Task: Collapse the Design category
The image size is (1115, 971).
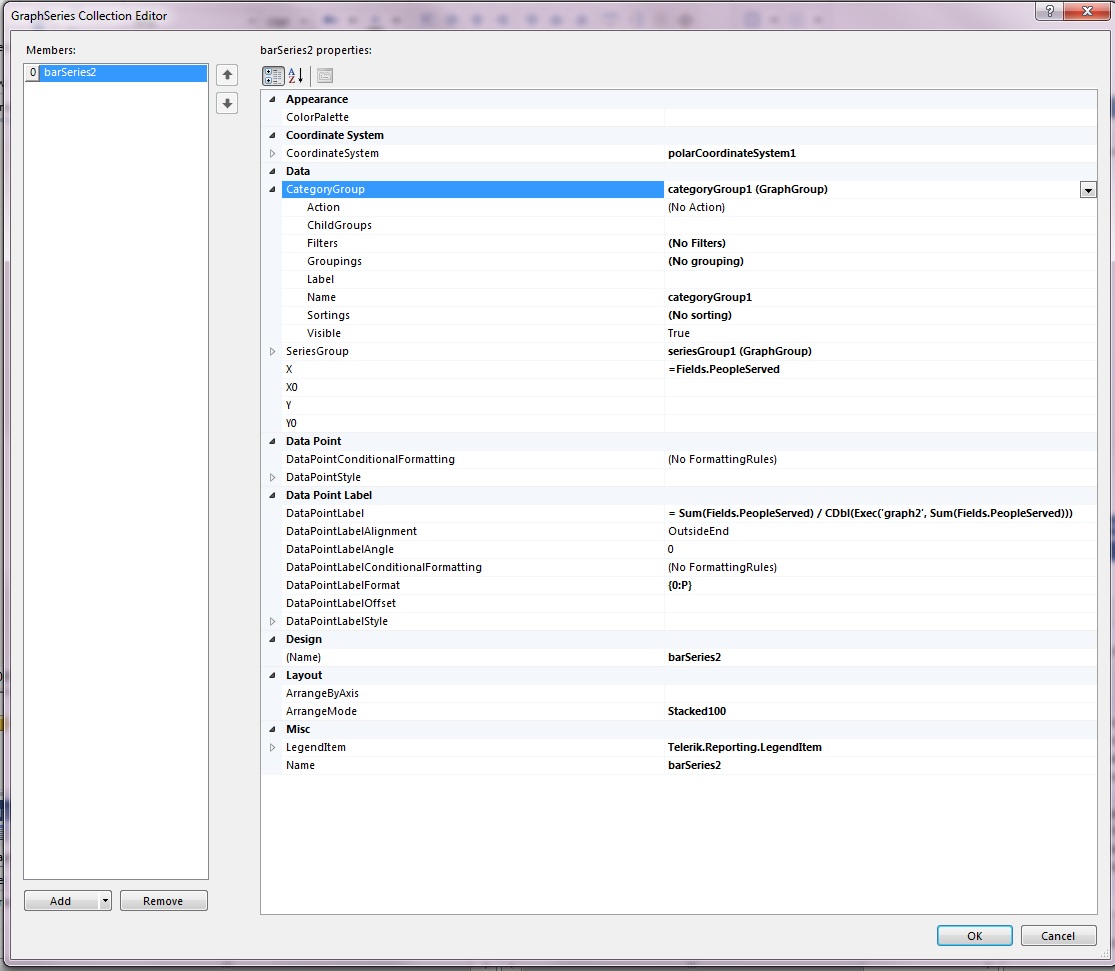Action: pyautogui.click(x=272, y=640)
